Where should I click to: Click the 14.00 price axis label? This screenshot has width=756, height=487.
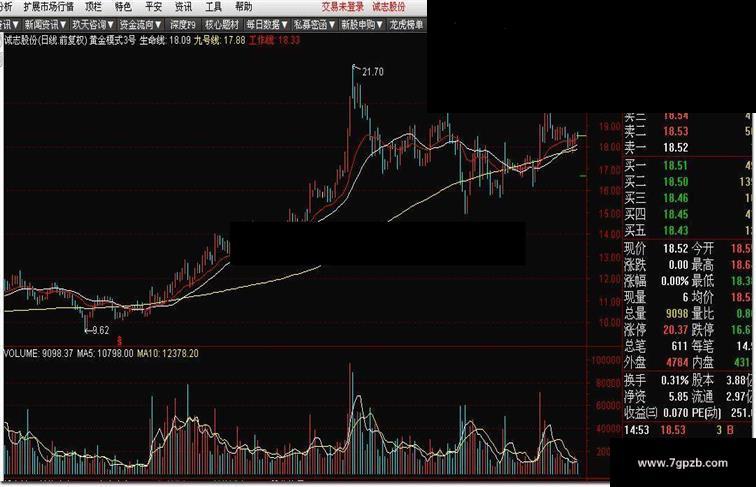pyautogui.click(x=609, y=234)
